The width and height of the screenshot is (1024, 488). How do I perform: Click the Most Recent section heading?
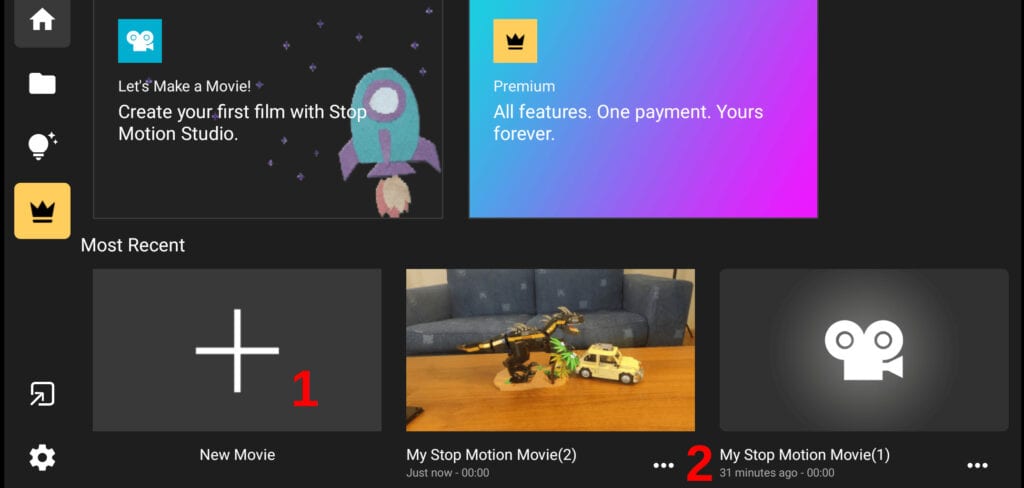click(x=133, y=245)
